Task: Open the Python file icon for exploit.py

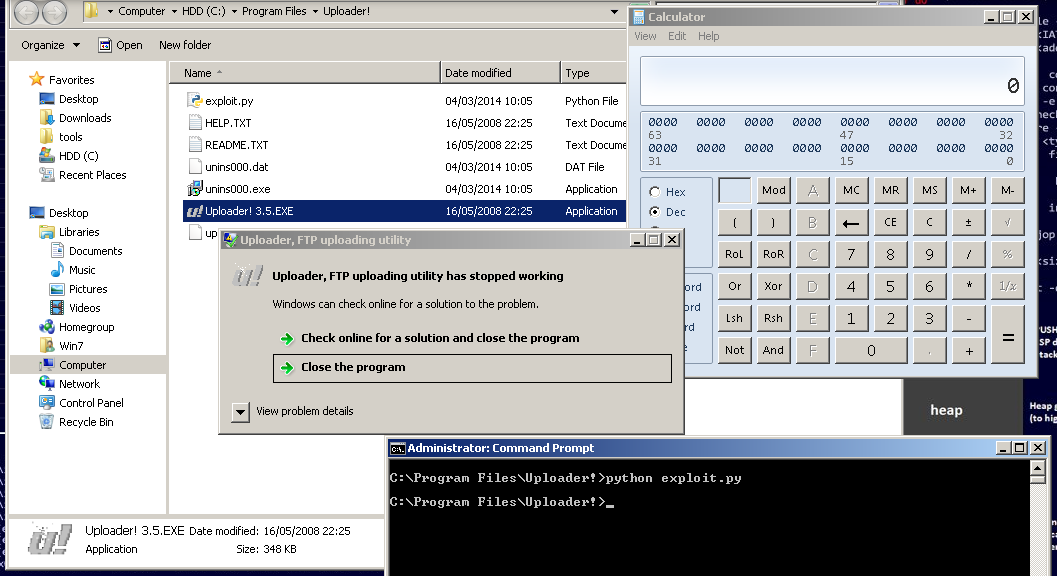Action: click(195, 100)
